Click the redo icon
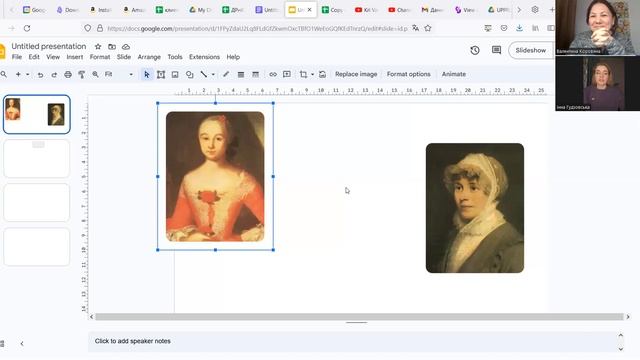Screen dimensions: 640x360 click(54, 74)
